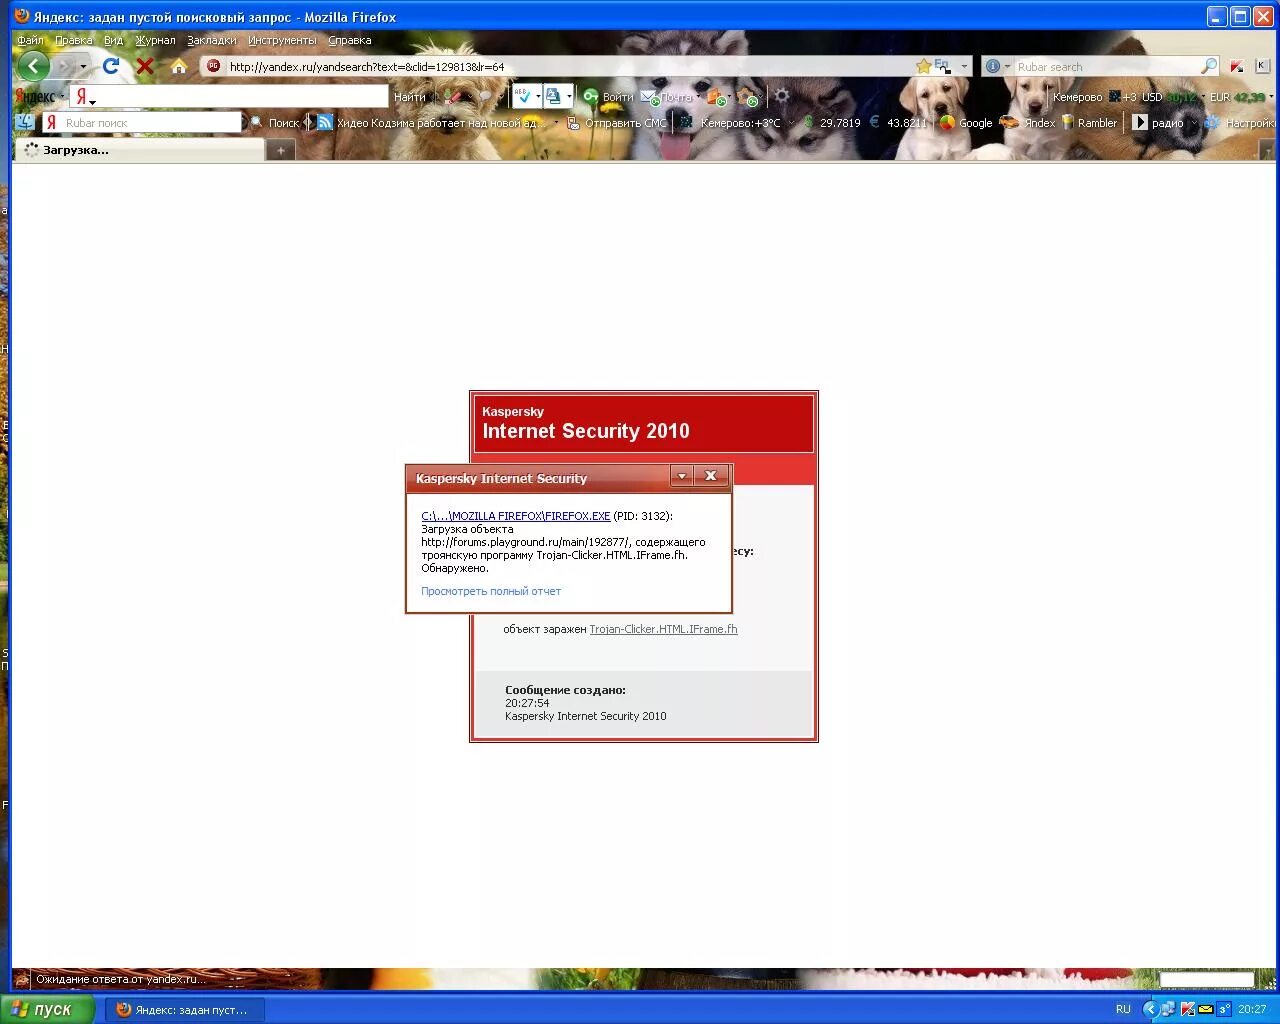Click Просмотреть полный отчет link
This screenshot has width=1280, height=1024.
click(490, 591)
